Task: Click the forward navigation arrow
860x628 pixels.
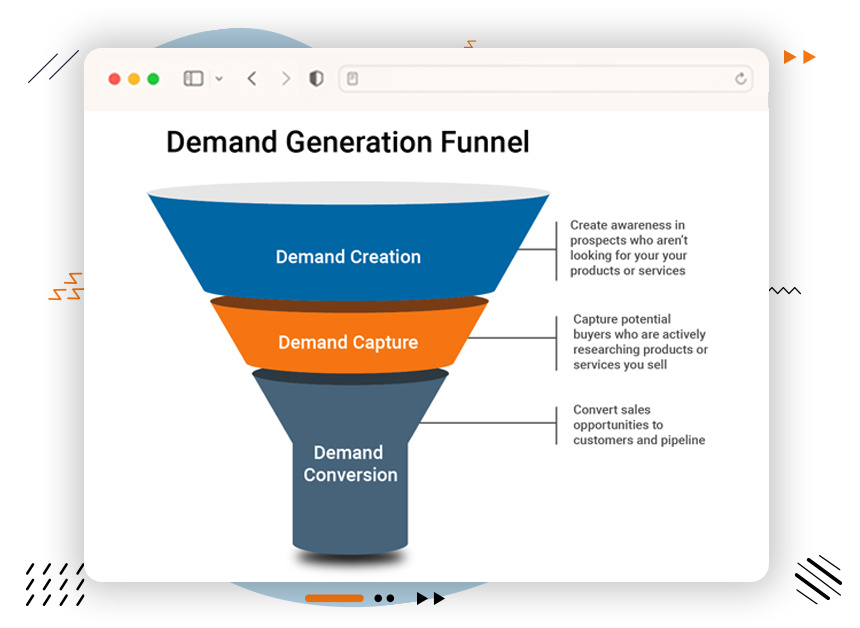Action: 287,78
